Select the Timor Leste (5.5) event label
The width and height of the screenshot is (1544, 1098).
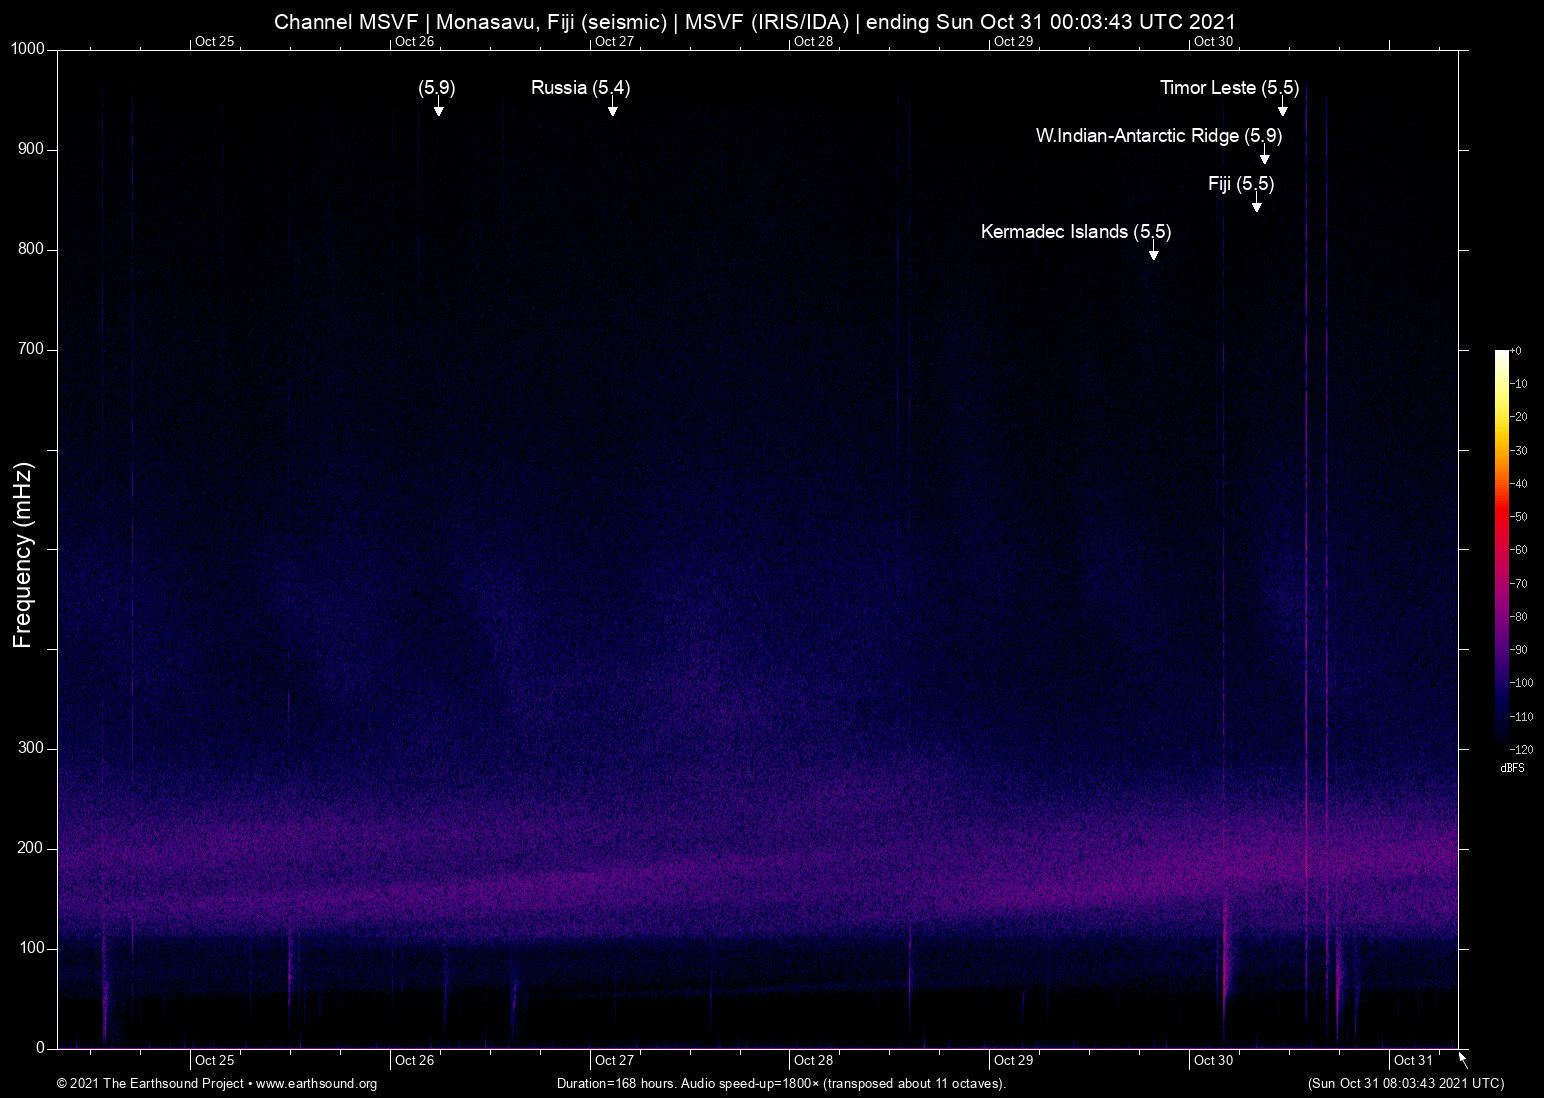pos(1229,88)
